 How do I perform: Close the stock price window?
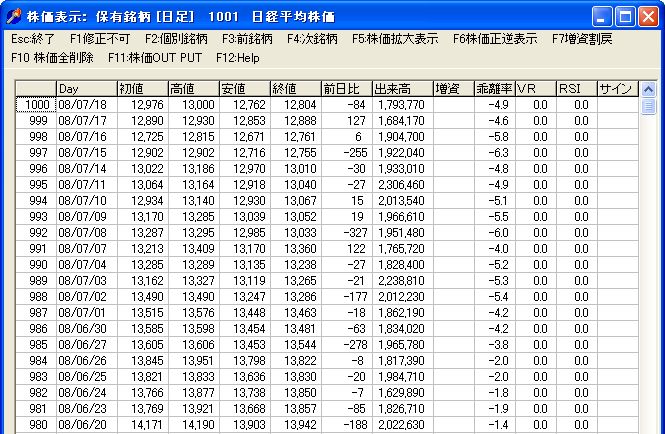point(648,17)
